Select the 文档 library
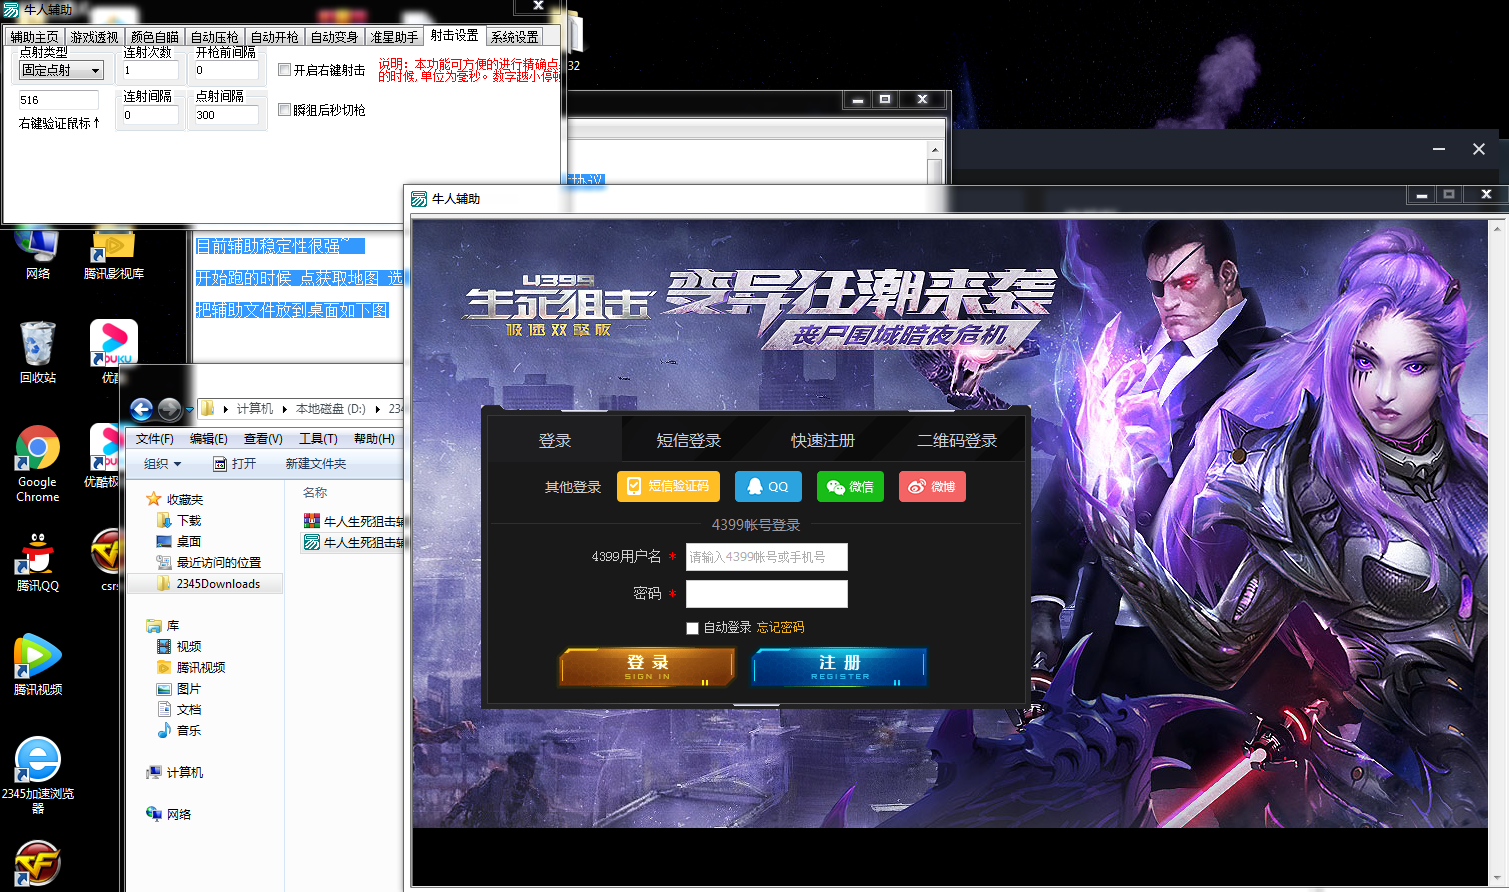 tap(179, 709)
